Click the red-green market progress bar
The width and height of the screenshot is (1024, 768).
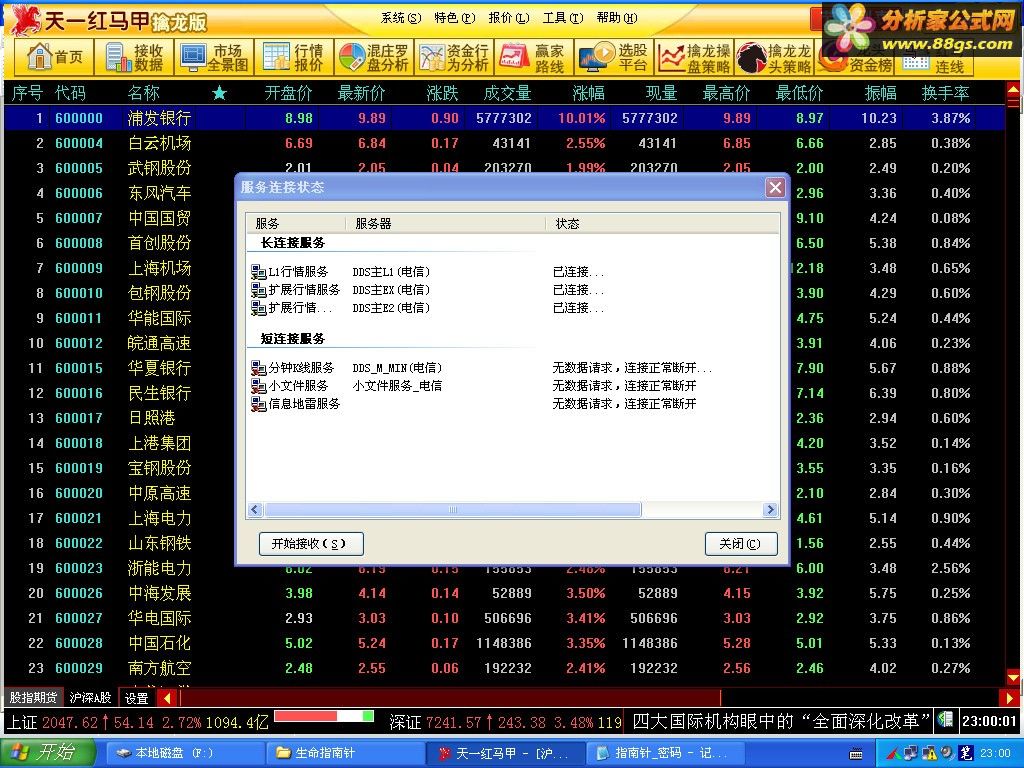pos(324,717)
